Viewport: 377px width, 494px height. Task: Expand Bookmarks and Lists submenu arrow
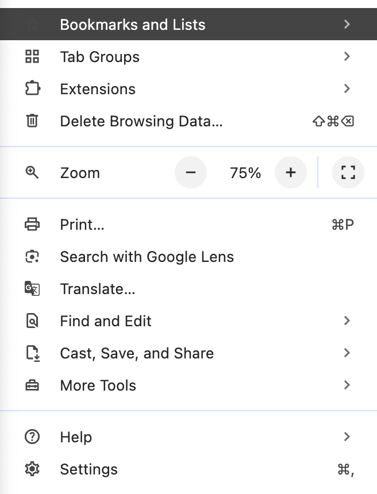(x=347, y=24)
